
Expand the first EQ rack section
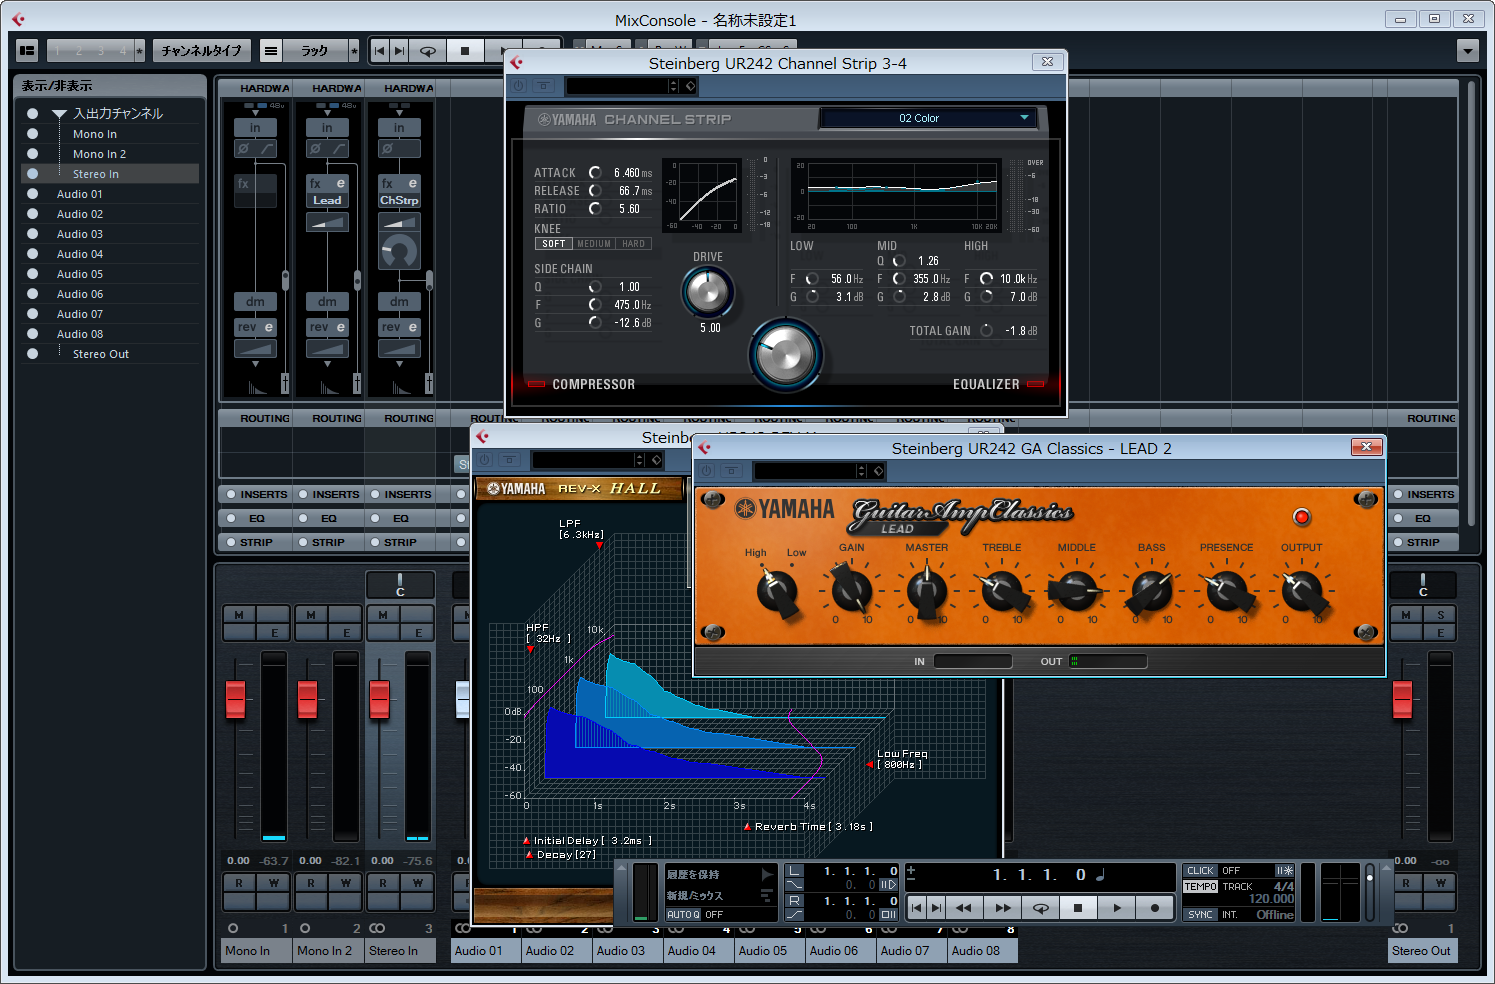[x=255, y=518]
